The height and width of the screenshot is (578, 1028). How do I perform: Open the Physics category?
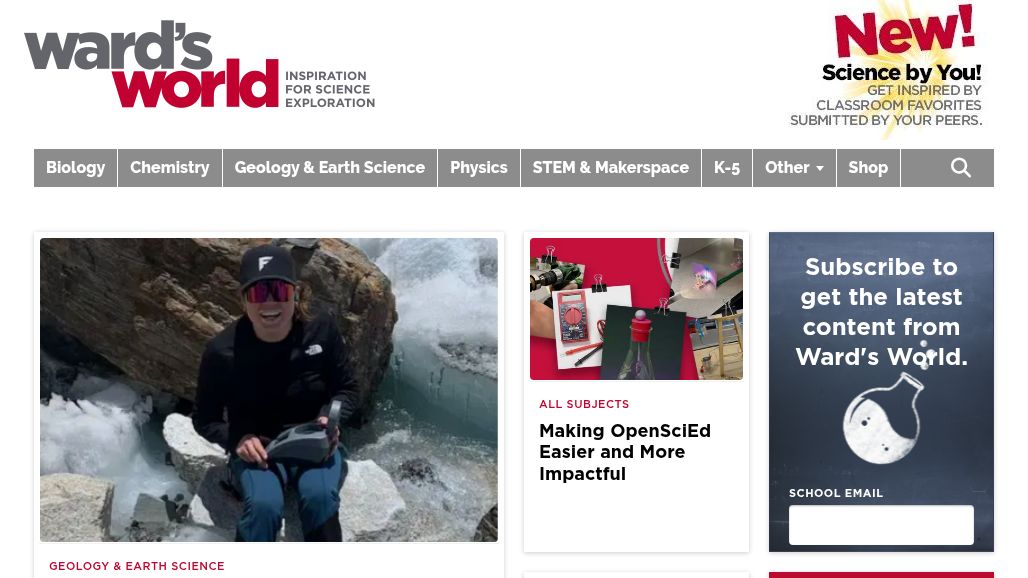[x=479, y=168]
